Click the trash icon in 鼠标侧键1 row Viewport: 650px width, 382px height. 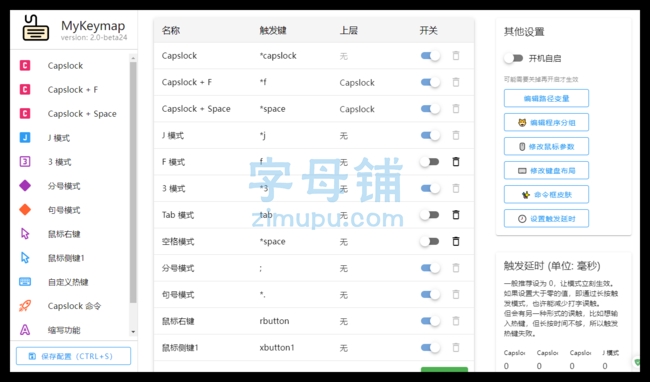point(456,348)
